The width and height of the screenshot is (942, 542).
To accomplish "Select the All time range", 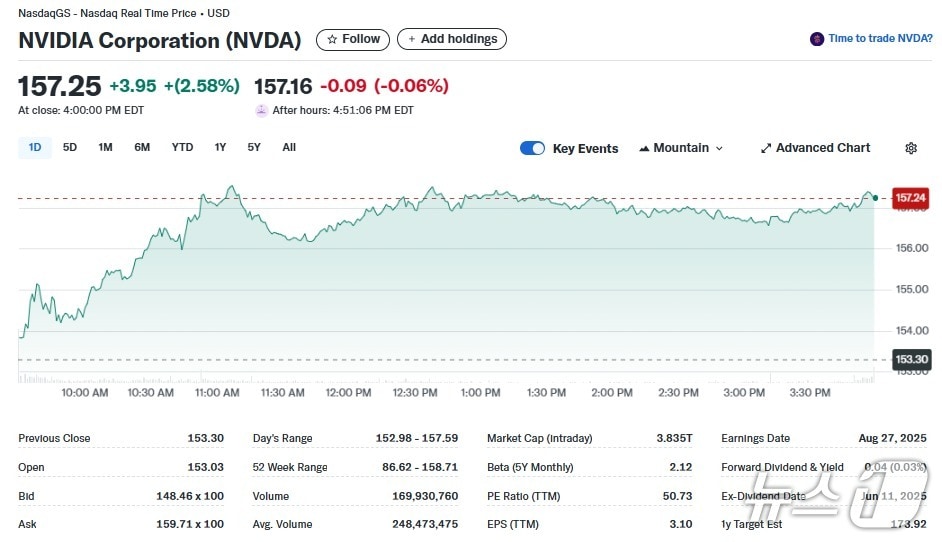I will point(289,148).
